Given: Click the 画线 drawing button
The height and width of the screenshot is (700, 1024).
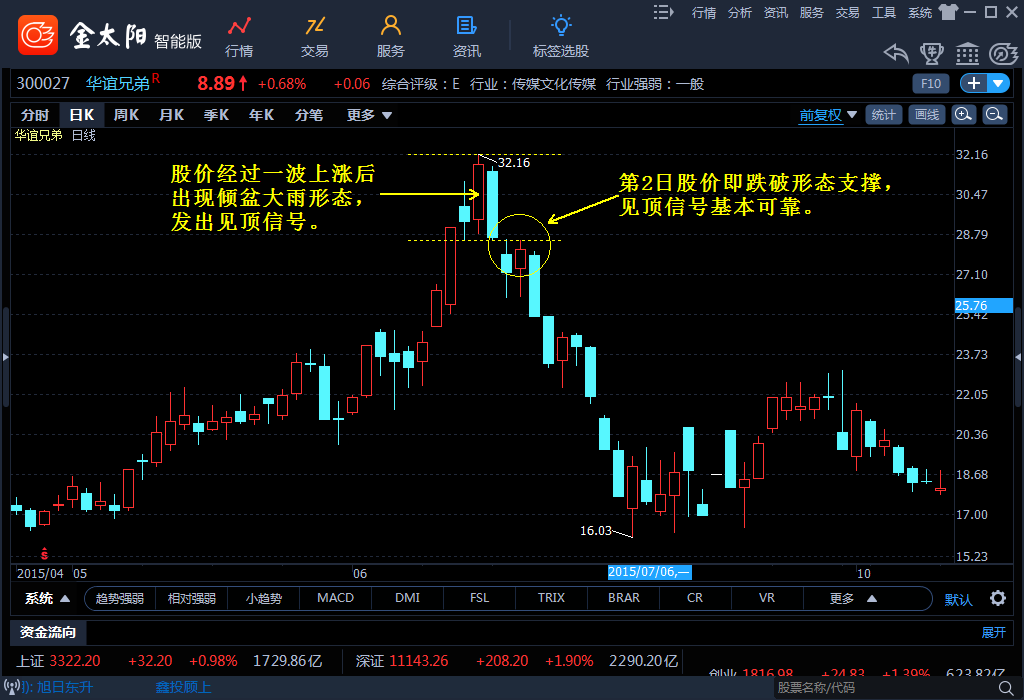Looking at the screenshot, I should [927, 115].
